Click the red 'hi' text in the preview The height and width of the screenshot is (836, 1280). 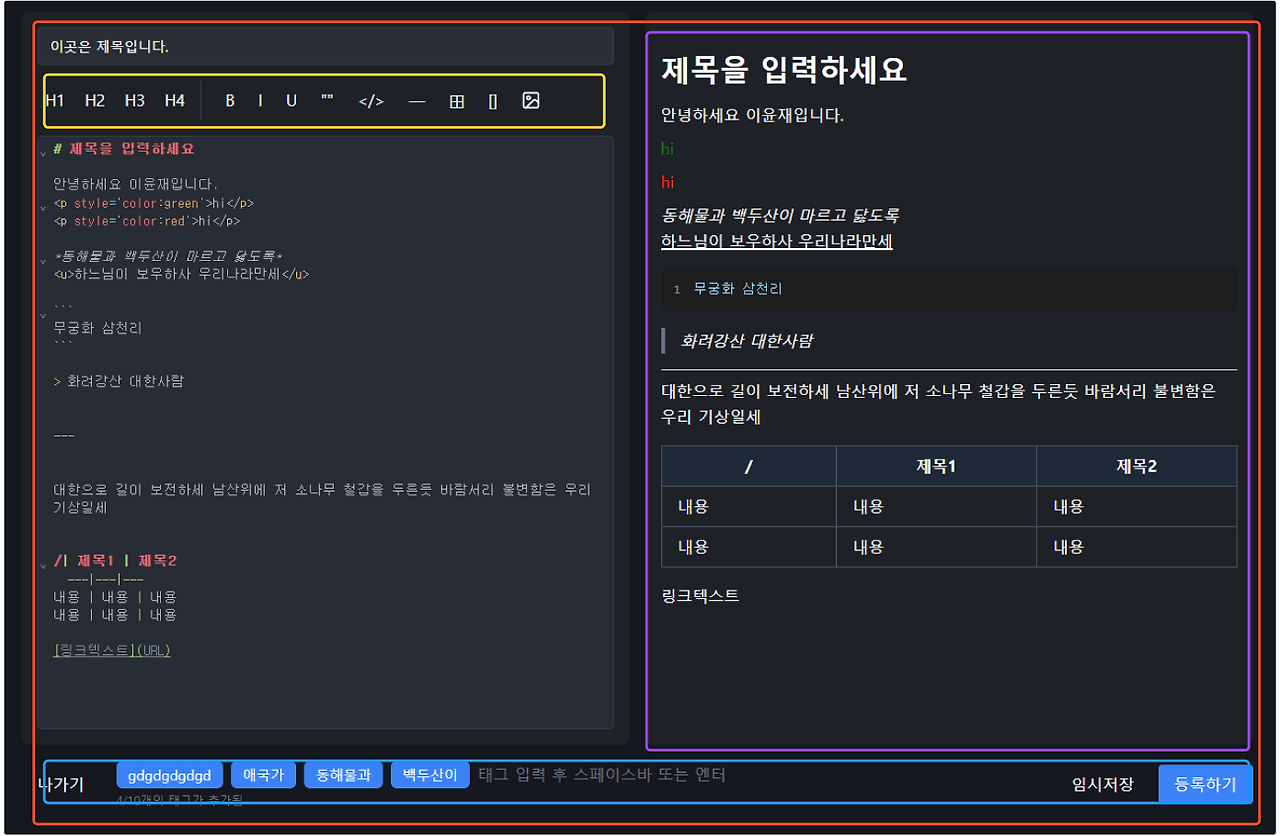pos(668,182)
